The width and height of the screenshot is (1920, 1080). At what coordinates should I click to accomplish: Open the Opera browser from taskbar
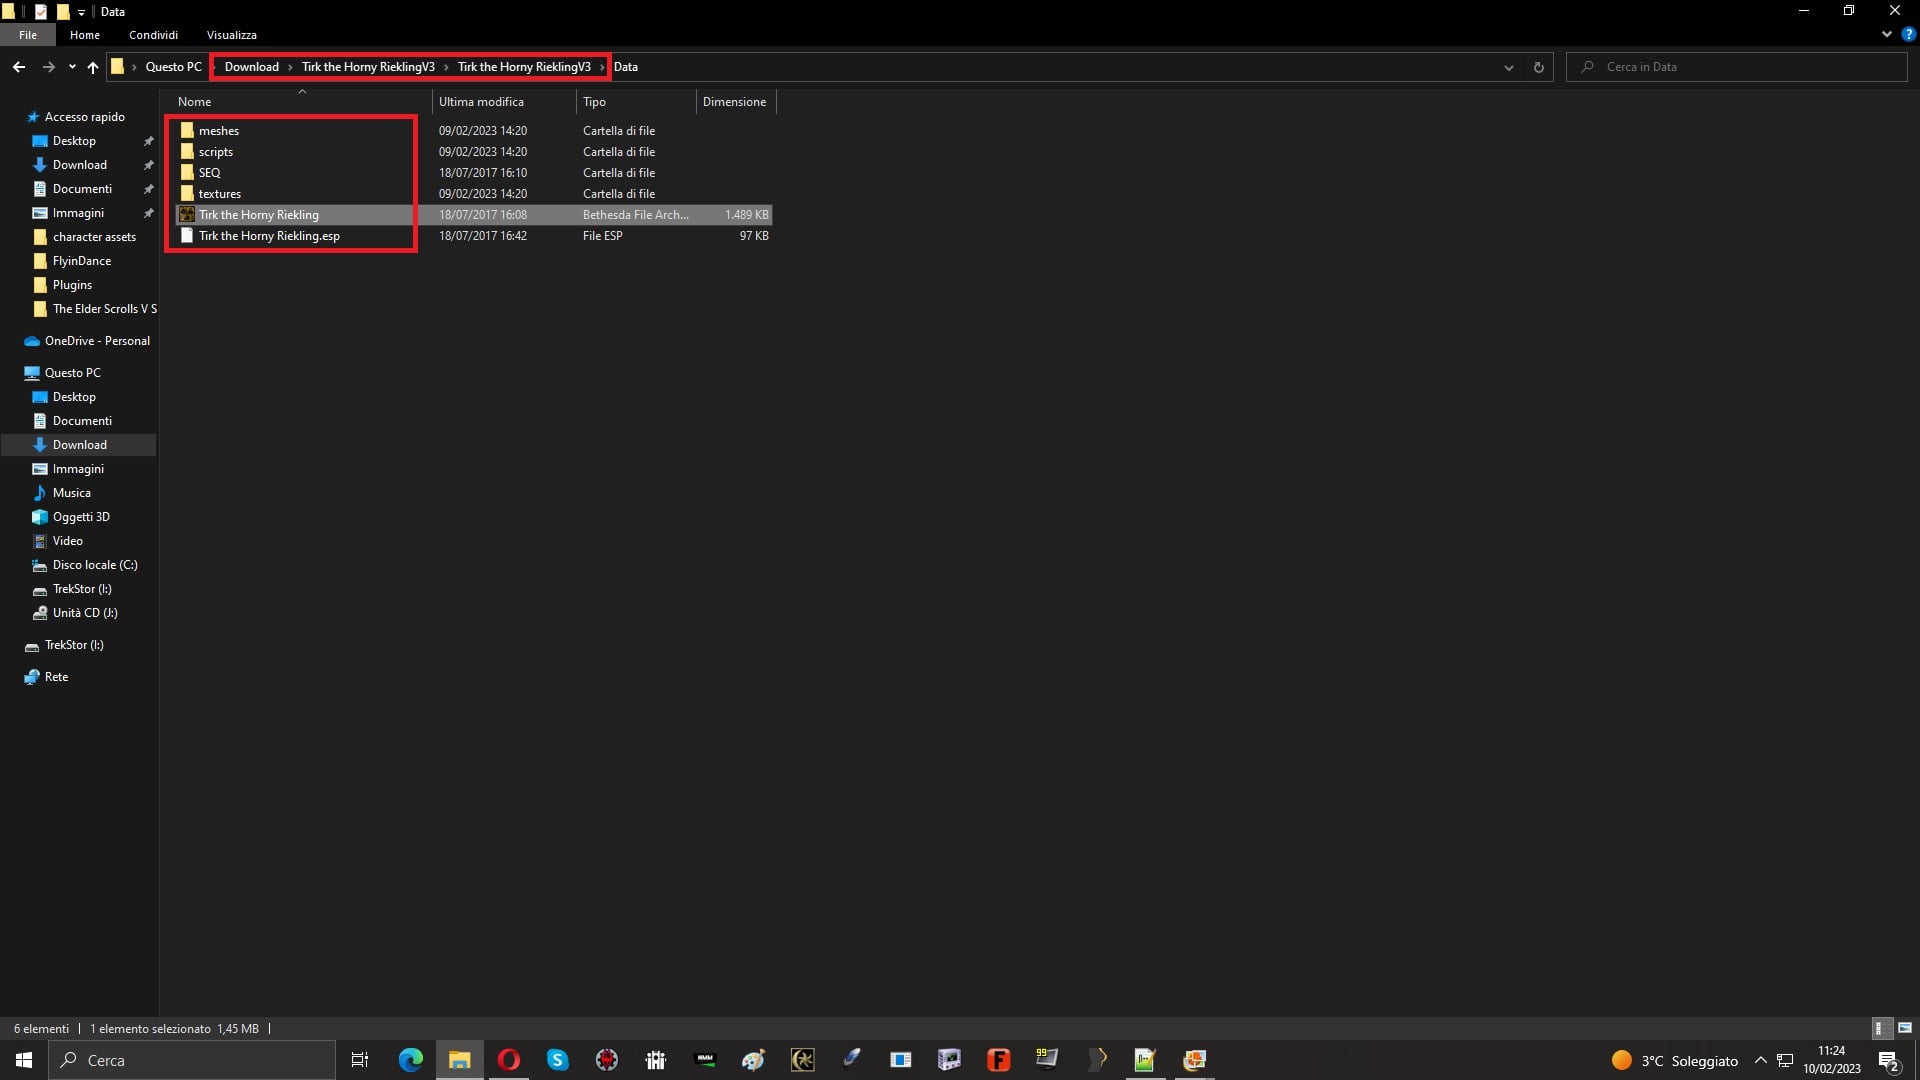[508, 1060]
